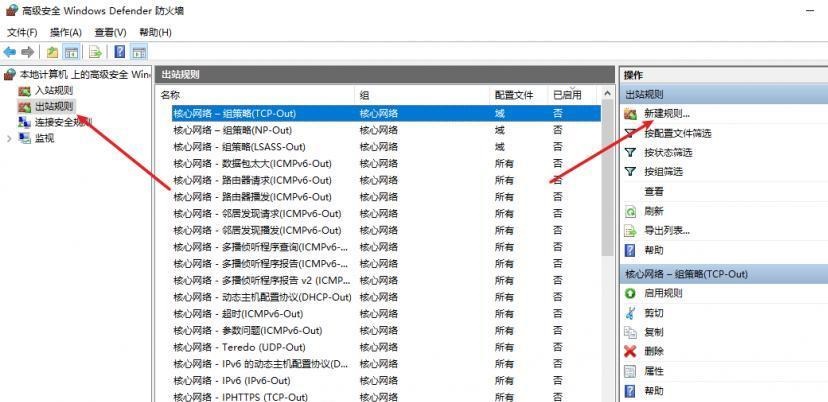Click the 按状态筛选 funnel icon

coord(631,152)
